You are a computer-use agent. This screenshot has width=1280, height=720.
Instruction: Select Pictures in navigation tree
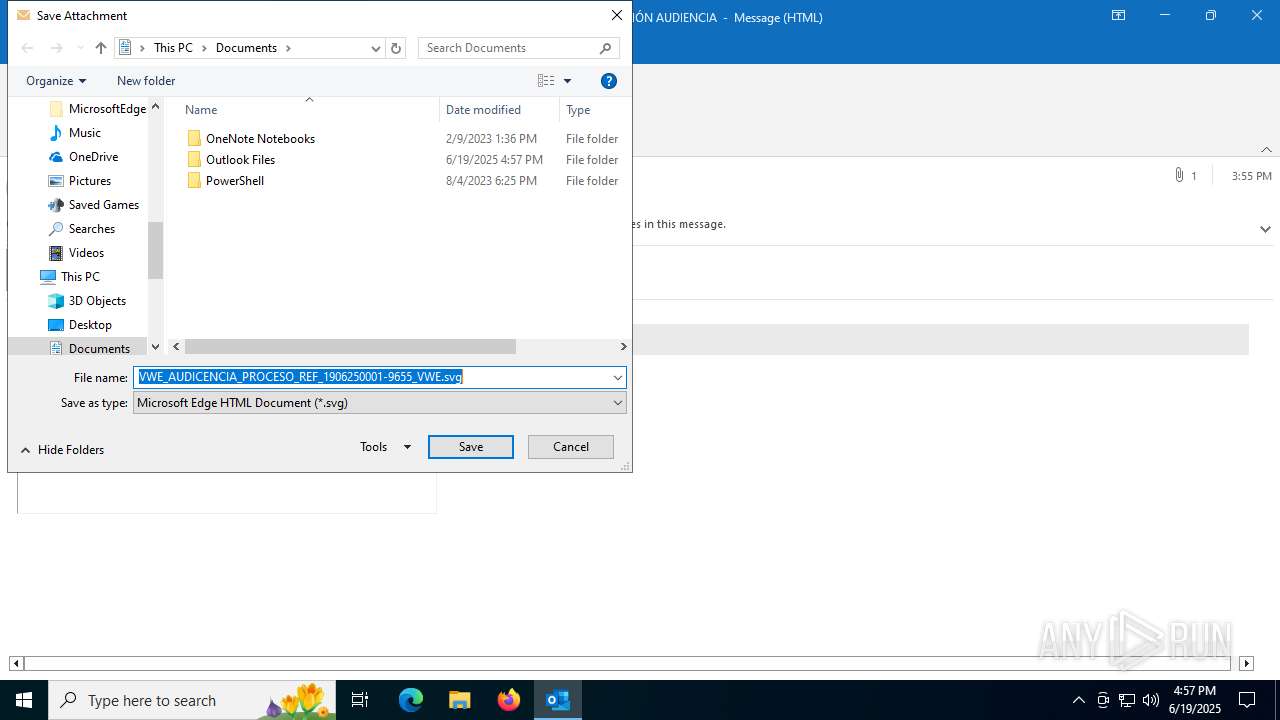pyautogui.click(x=79, y=181)
